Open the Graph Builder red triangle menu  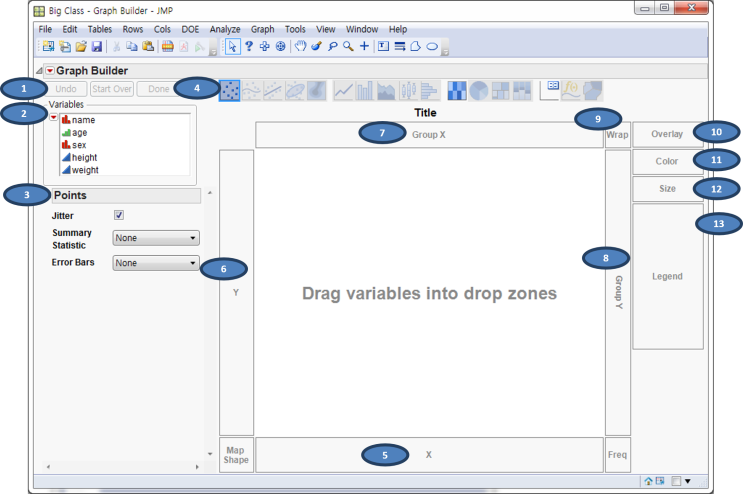pos(50,71)
